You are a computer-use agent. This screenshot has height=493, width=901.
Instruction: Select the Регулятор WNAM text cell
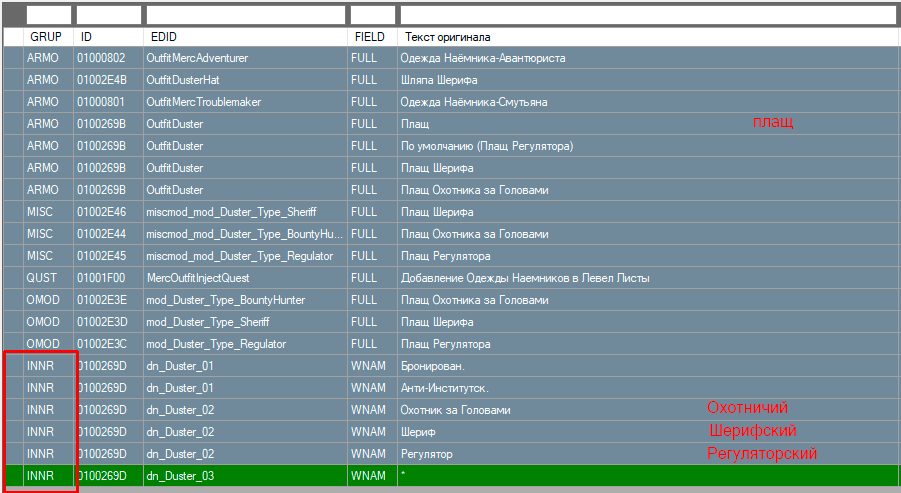pos(648,454)
